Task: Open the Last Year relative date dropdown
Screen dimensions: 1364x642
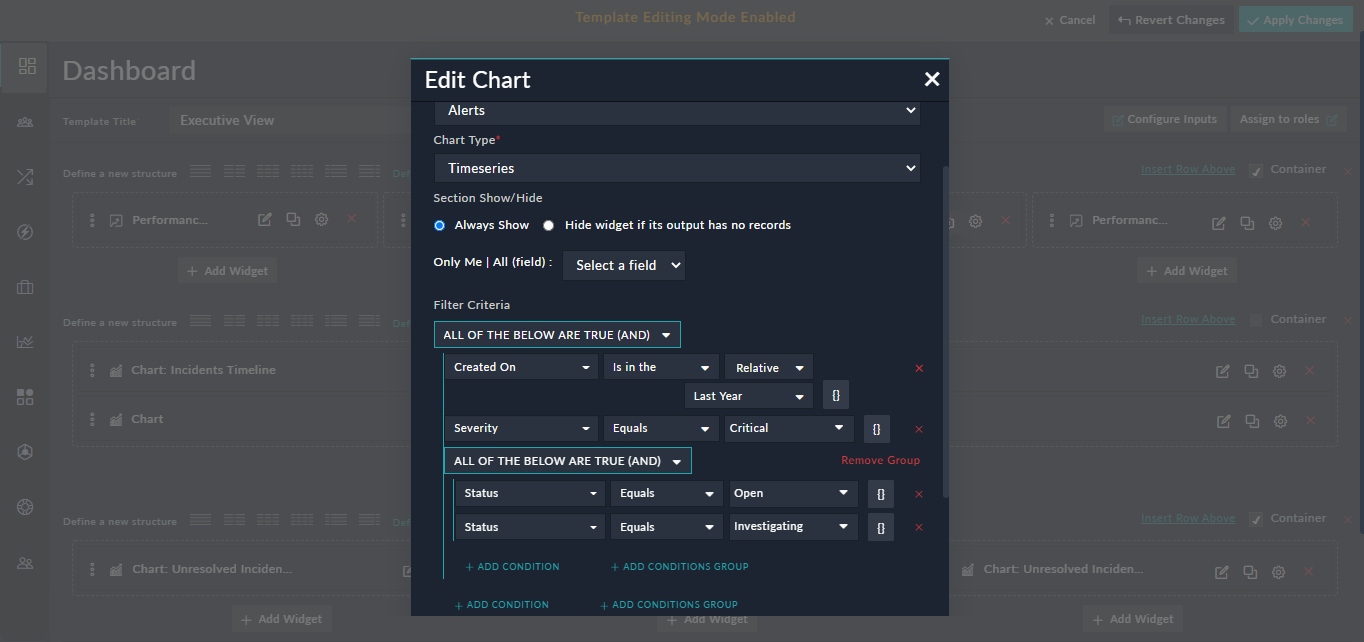Action: pos(748,395)
